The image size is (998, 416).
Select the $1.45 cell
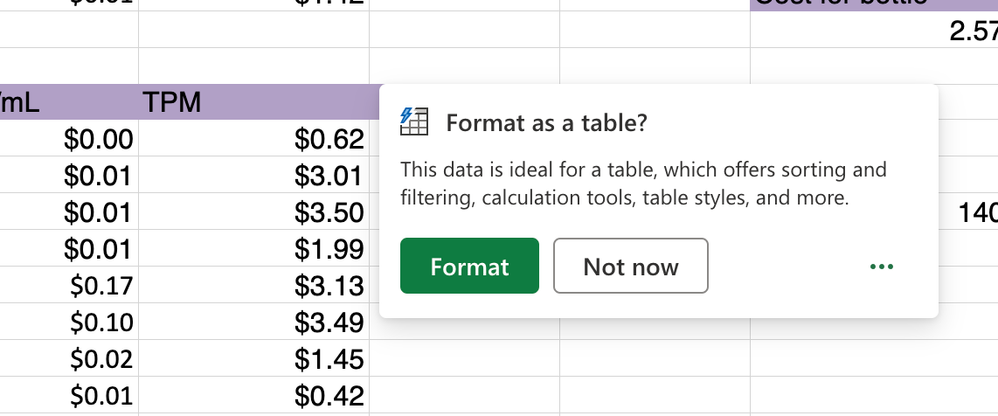[x=254, y=358]
